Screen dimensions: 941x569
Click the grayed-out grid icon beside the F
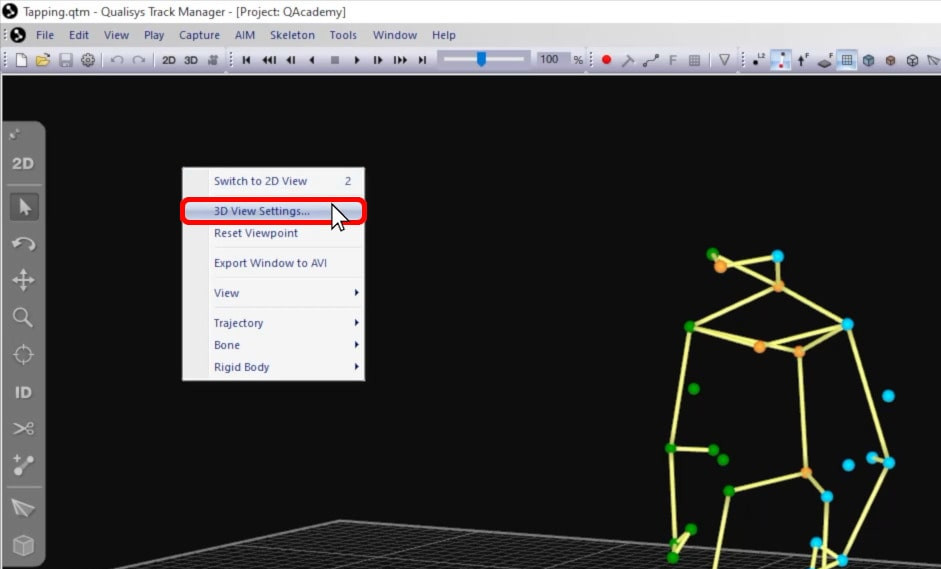694,60
